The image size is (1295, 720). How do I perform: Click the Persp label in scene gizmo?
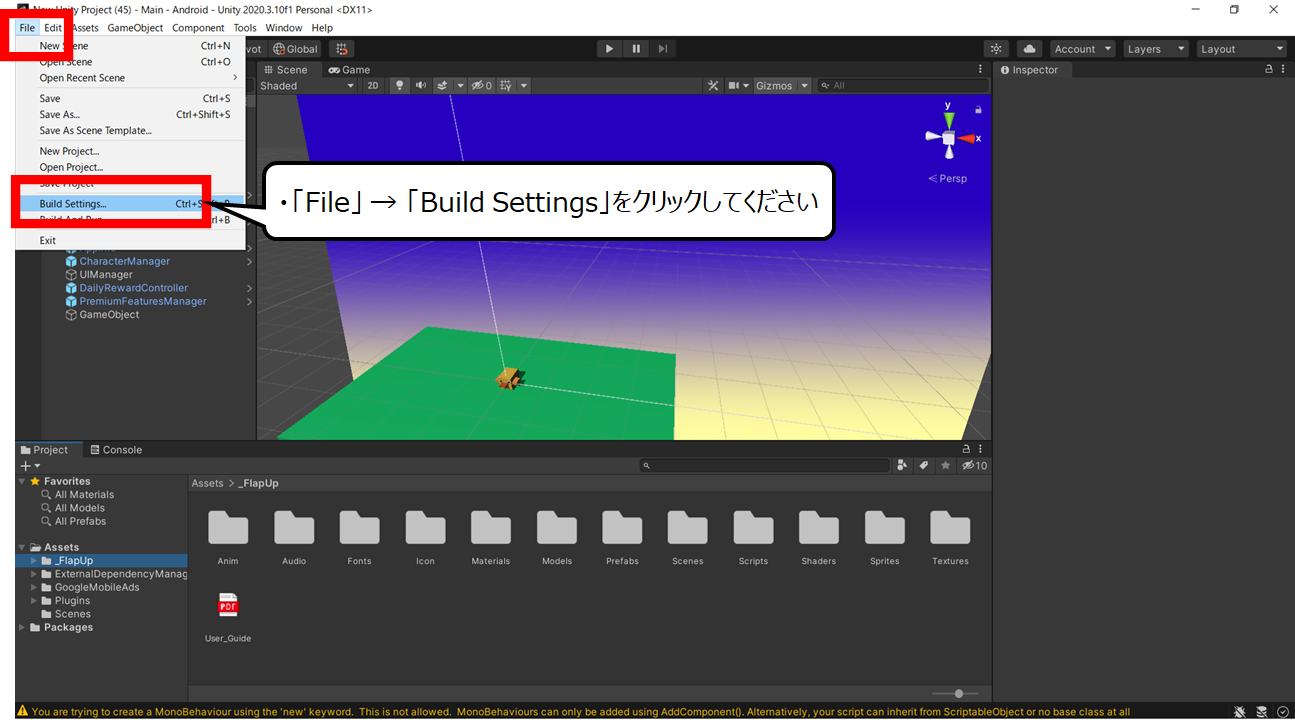coord(948,179)
